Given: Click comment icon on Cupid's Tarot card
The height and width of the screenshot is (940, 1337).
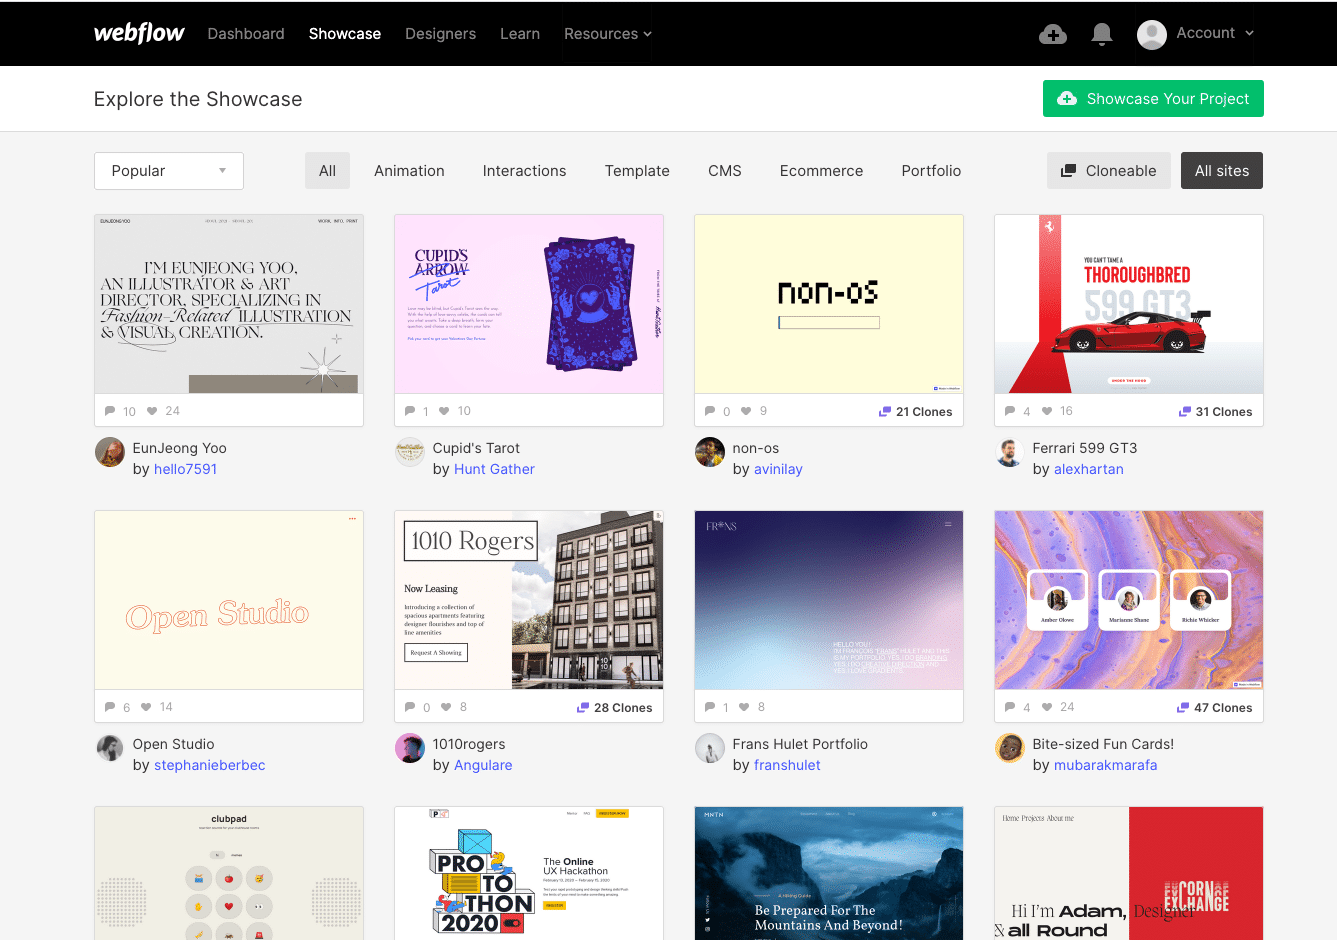Looking at the screenshot, I should tap(410, 411).
